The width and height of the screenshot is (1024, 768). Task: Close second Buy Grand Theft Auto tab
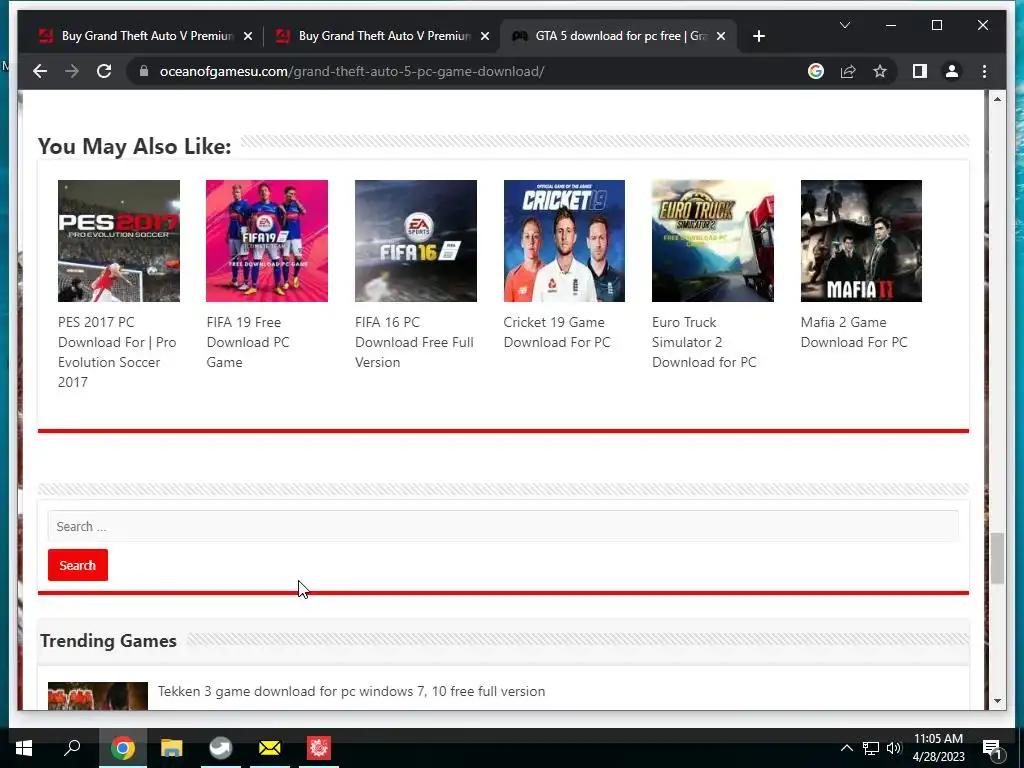point(485,37)
